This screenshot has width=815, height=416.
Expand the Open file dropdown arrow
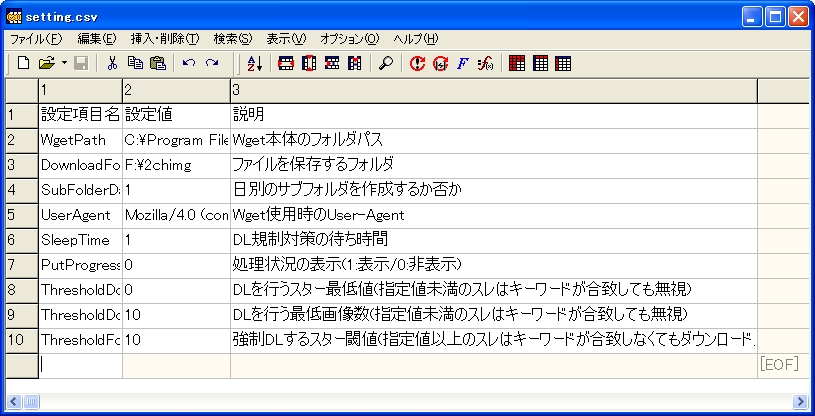(64, 63)
